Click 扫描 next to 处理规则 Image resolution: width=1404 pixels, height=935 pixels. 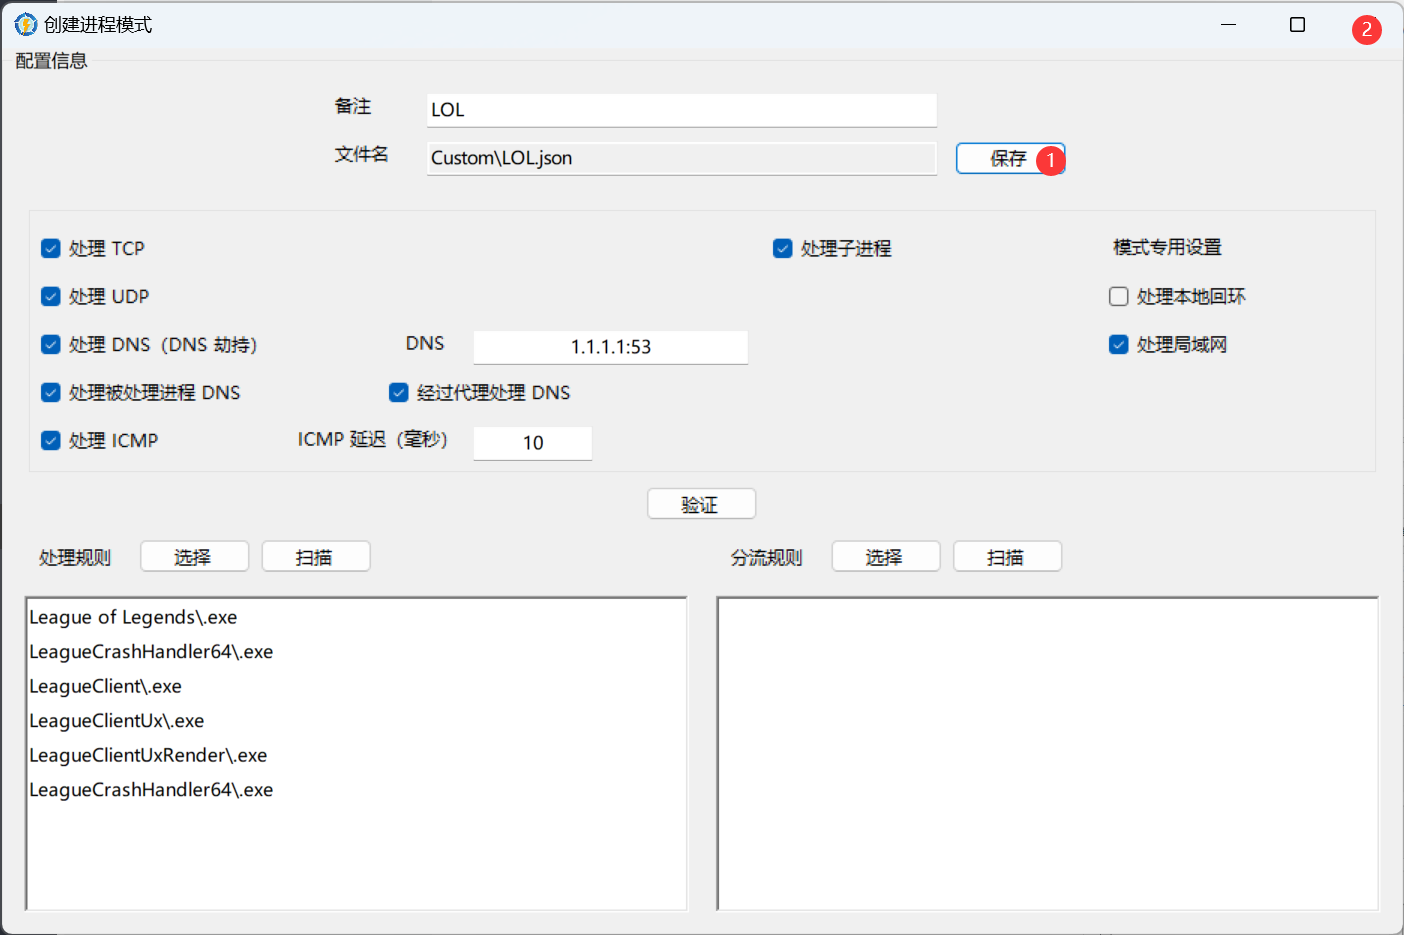point(315,557)
